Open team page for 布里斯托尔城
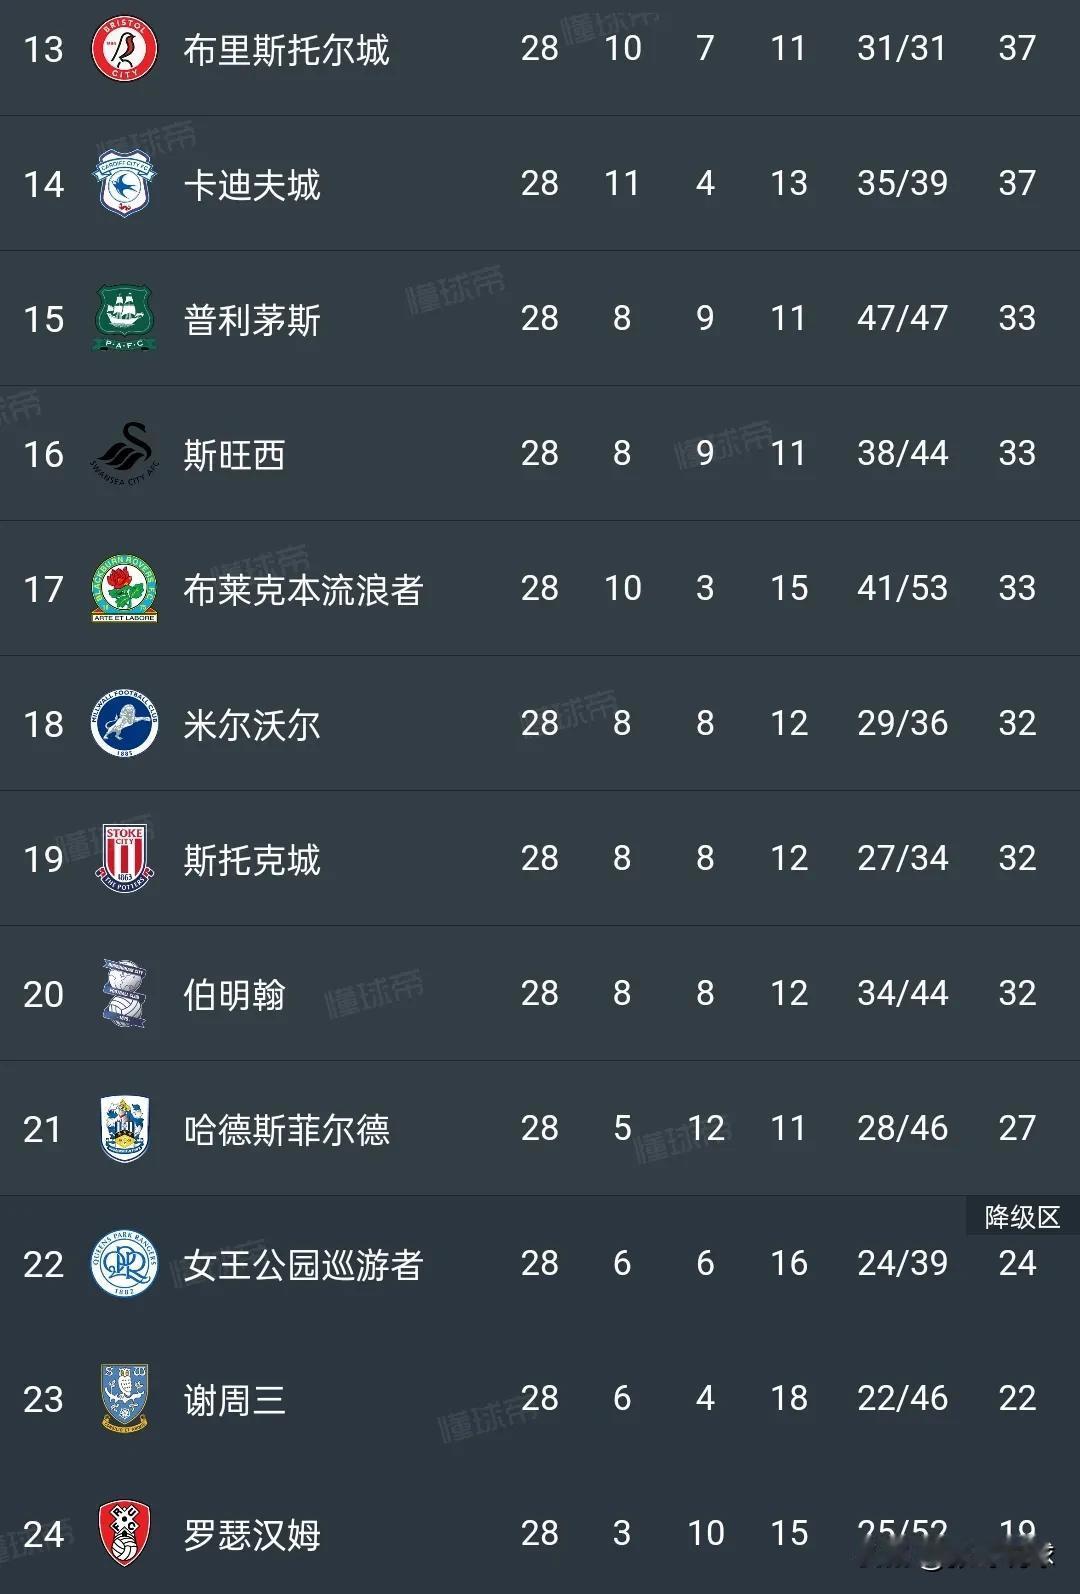1080x1594 pixels. (286, 49)
